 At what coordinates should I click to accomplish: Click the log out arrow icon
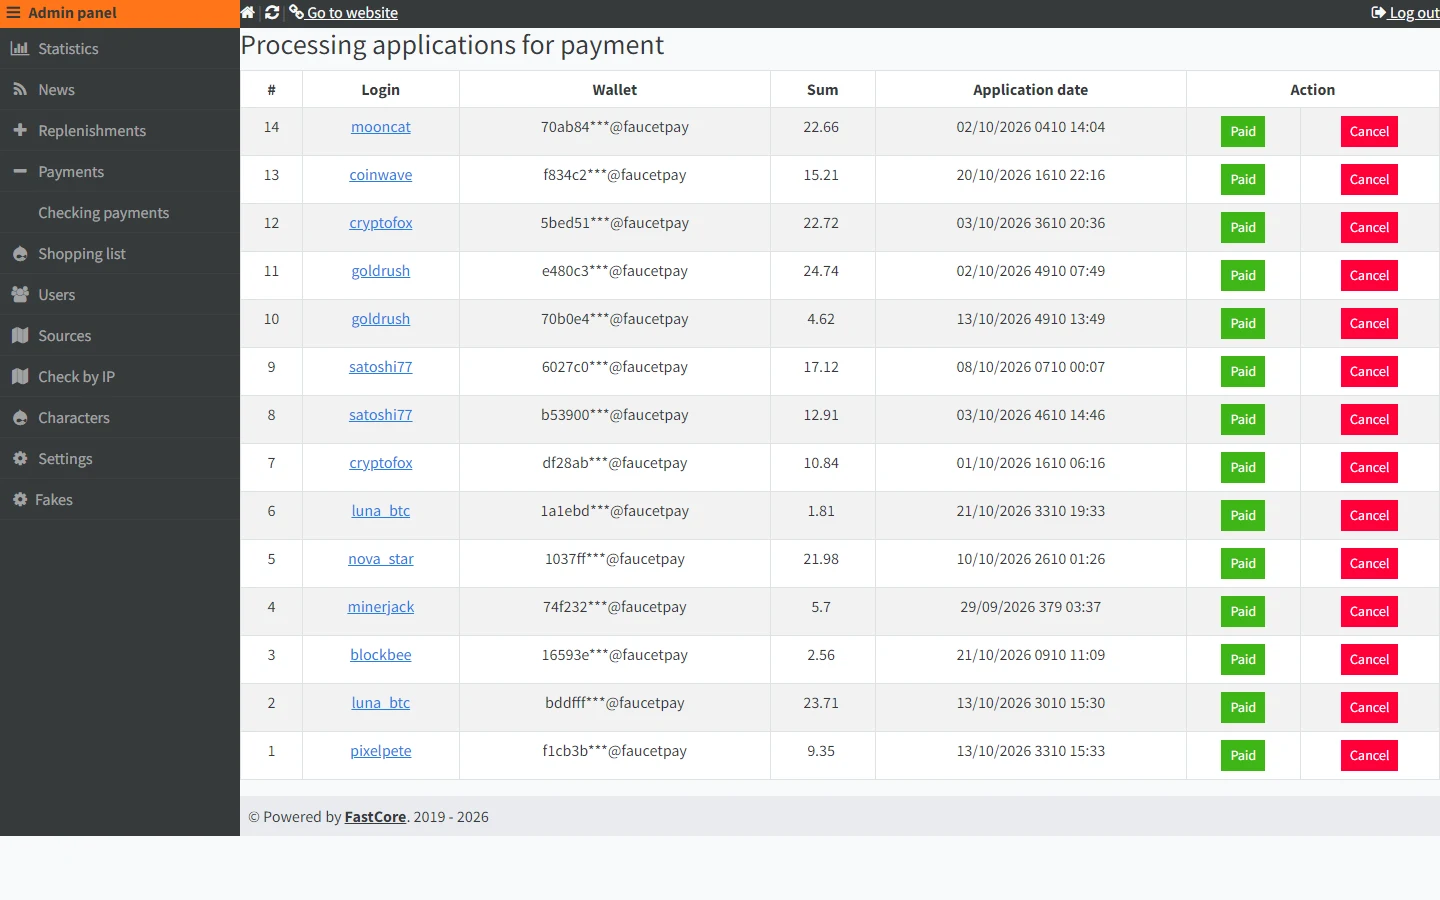1378,13
